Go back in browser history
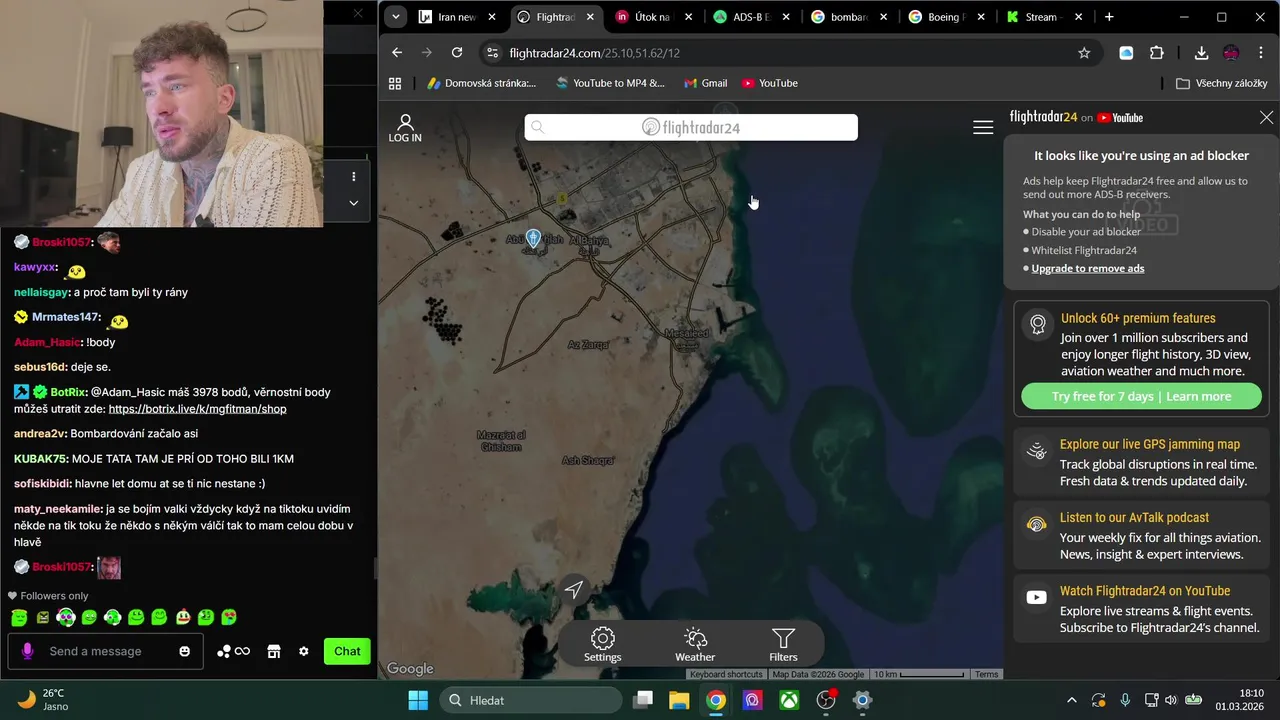Screen dimensions: 1280x720 coord(397,53)
